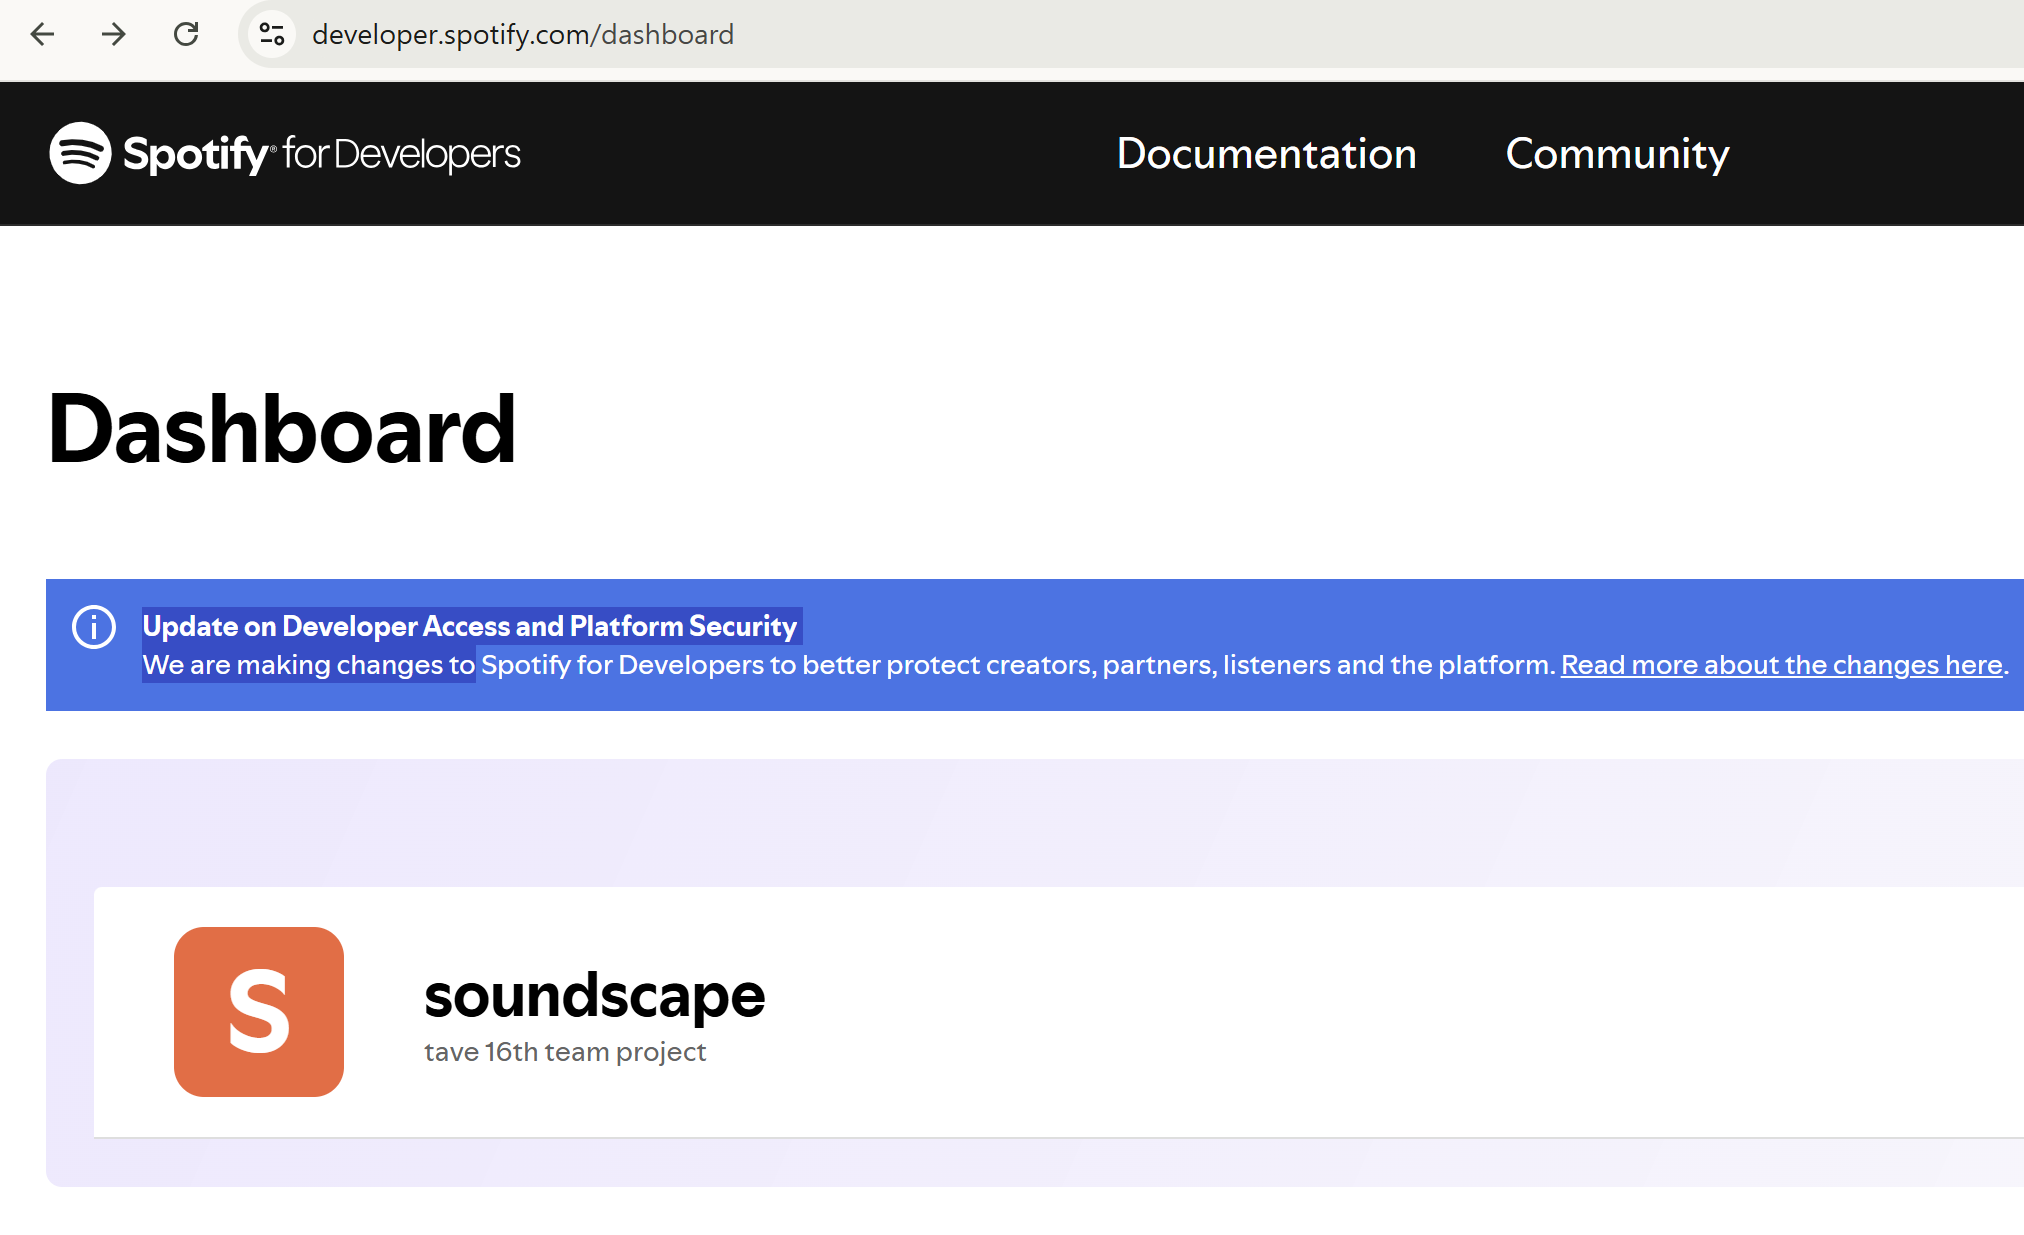Follow the 'Read more about the changes here' link
Image resolution: width=2024 pixels, height=1235 pixels.
pyautogui.click(x=1781, y=665)
